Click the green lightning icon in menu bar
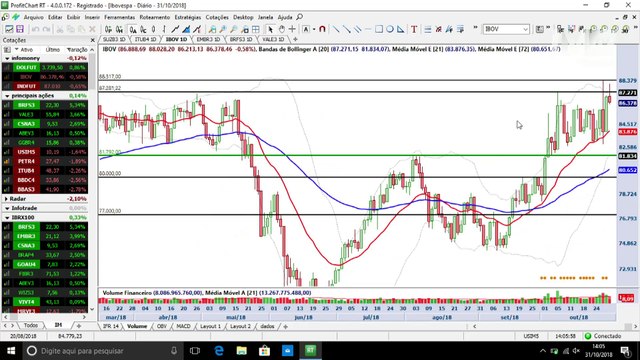This screenshot has width=640, height=360. (x=16, y=17)
